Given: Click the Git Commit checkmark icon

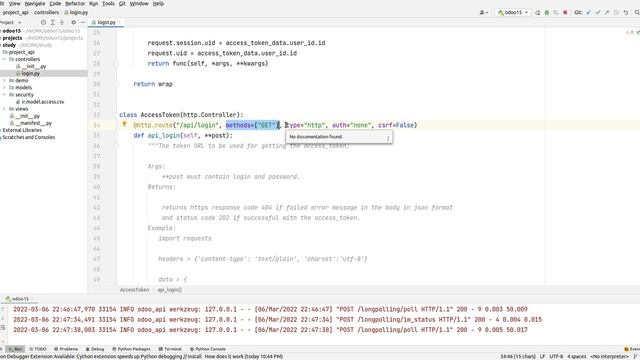Looking at the screenshot, I should coord(598,13).
